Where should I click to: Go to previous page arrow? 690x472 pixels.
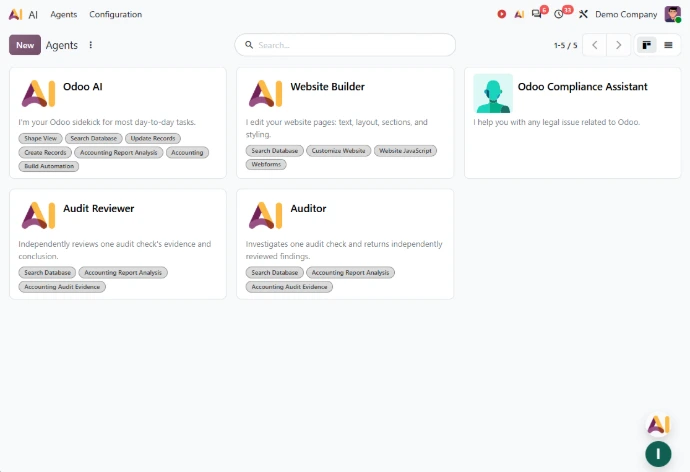click(595, 45)
